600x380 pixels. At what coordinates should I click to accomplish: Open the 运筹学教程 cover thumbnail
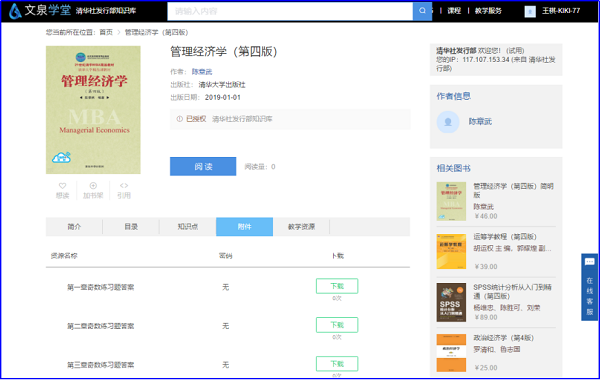point(451,251)
